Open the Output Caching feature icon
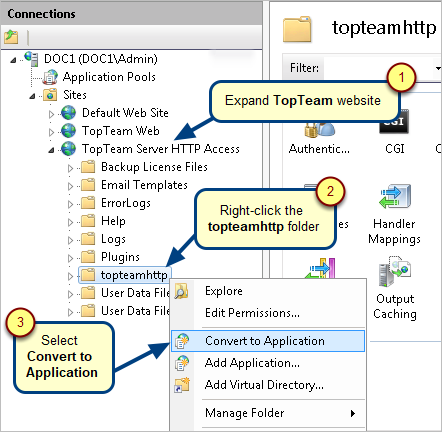The width and height of the screenshot is (442, 432). [x=395, y=272]
